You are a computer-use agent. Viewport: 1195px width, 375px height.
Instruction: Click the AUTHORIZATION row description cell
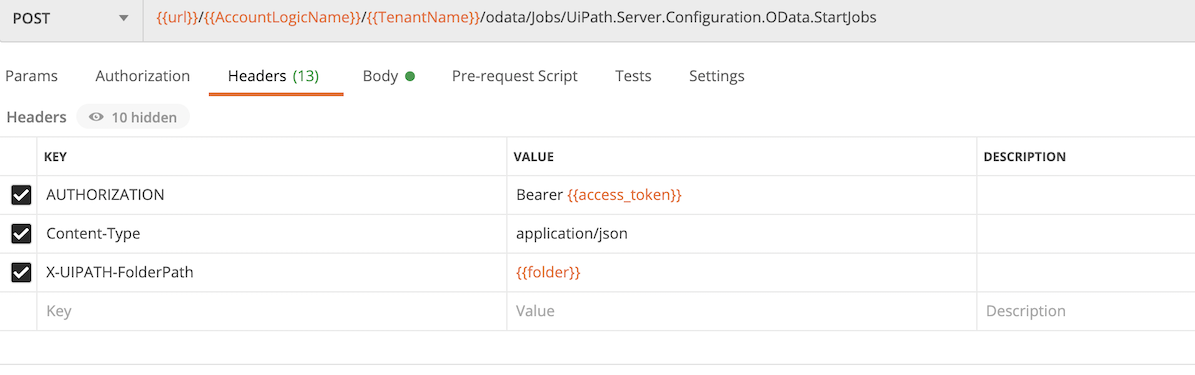pos(1086,195)
